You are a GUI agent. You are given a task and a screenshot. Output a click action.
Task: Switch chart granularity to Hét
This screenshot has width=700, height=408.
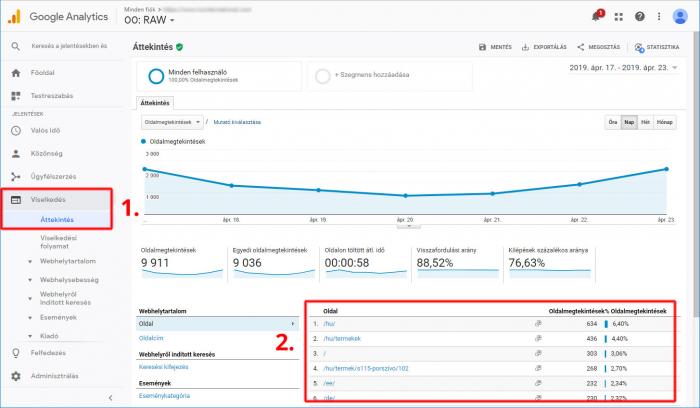click(646, 121)
